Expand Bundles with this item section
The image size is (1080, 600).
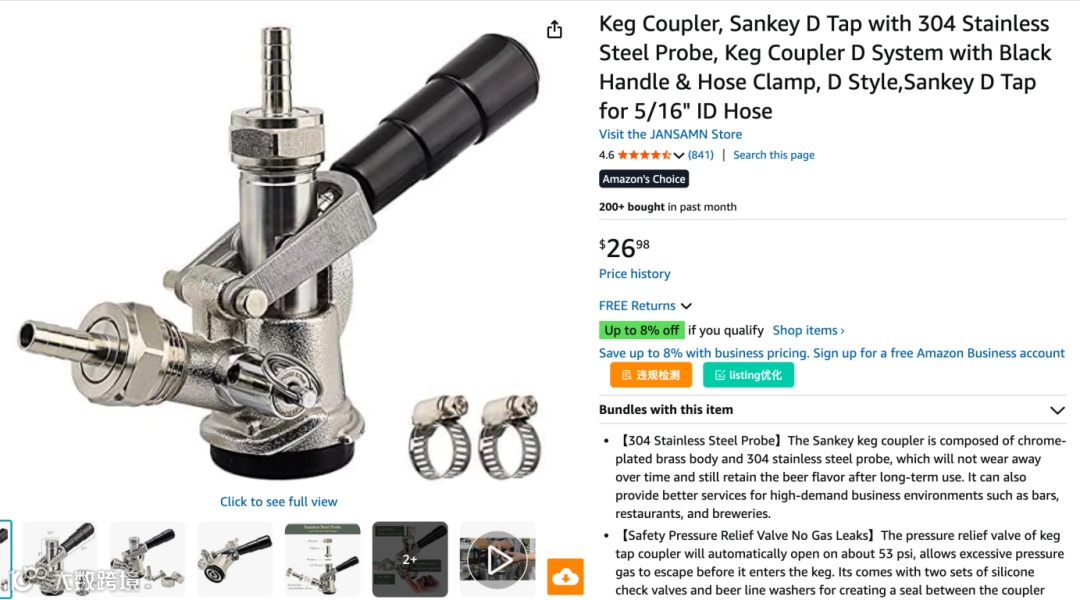[x=1057, y=410]
